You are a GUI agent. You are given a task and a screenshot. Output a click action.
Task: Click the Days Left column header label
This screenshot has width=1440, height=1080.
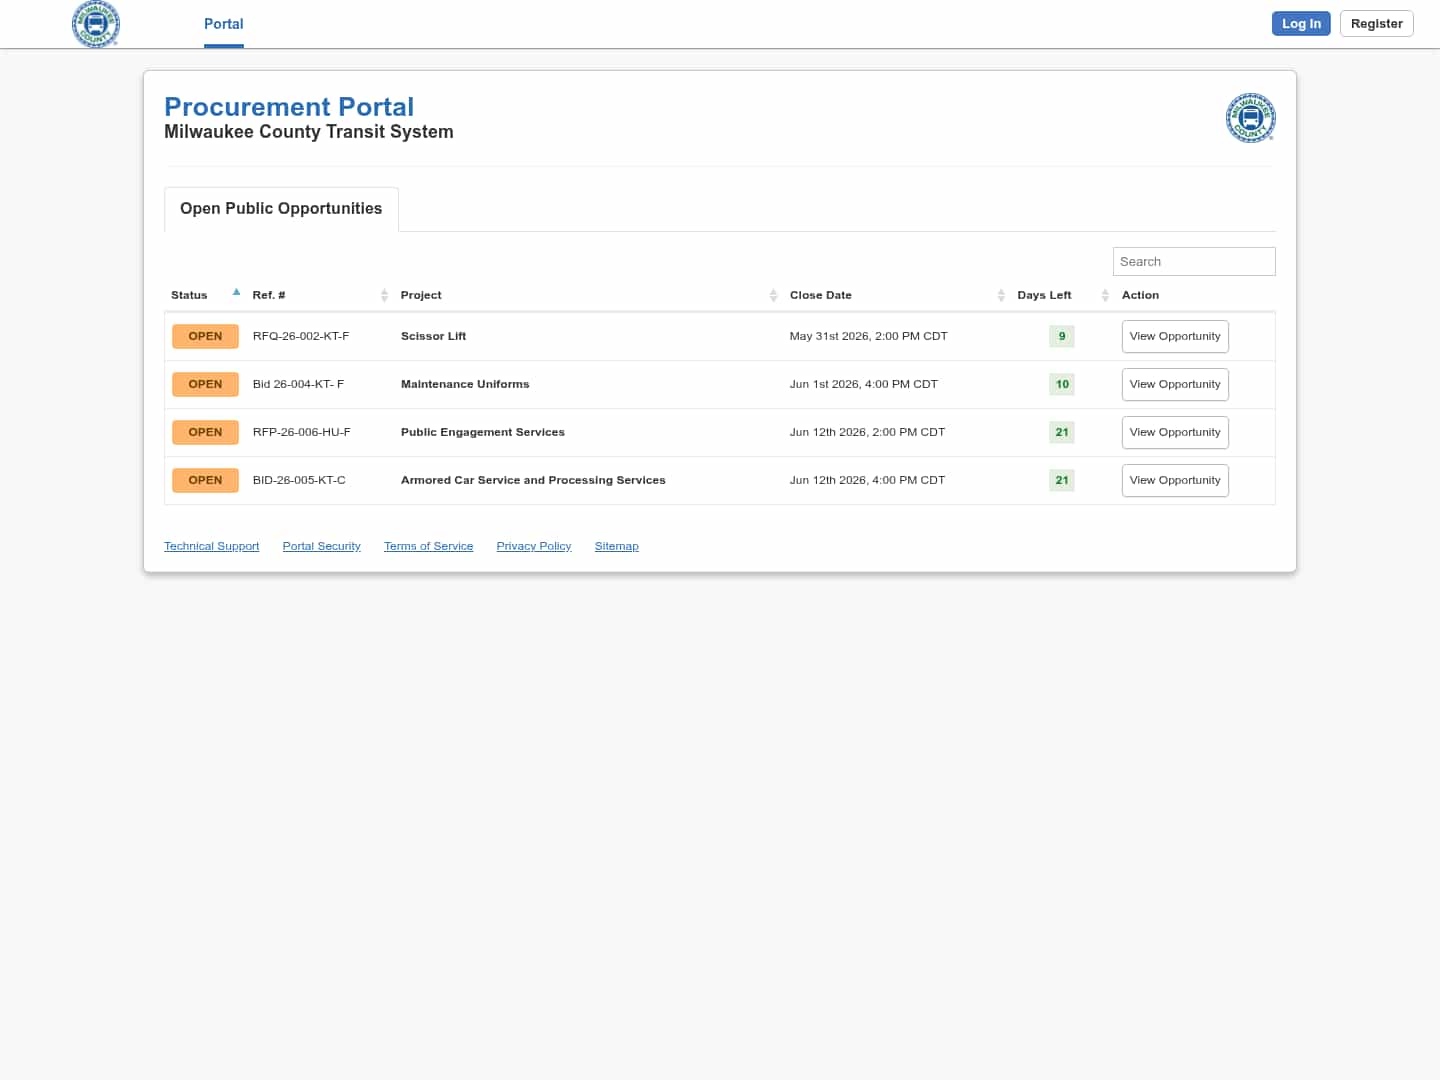[1044, 295]
